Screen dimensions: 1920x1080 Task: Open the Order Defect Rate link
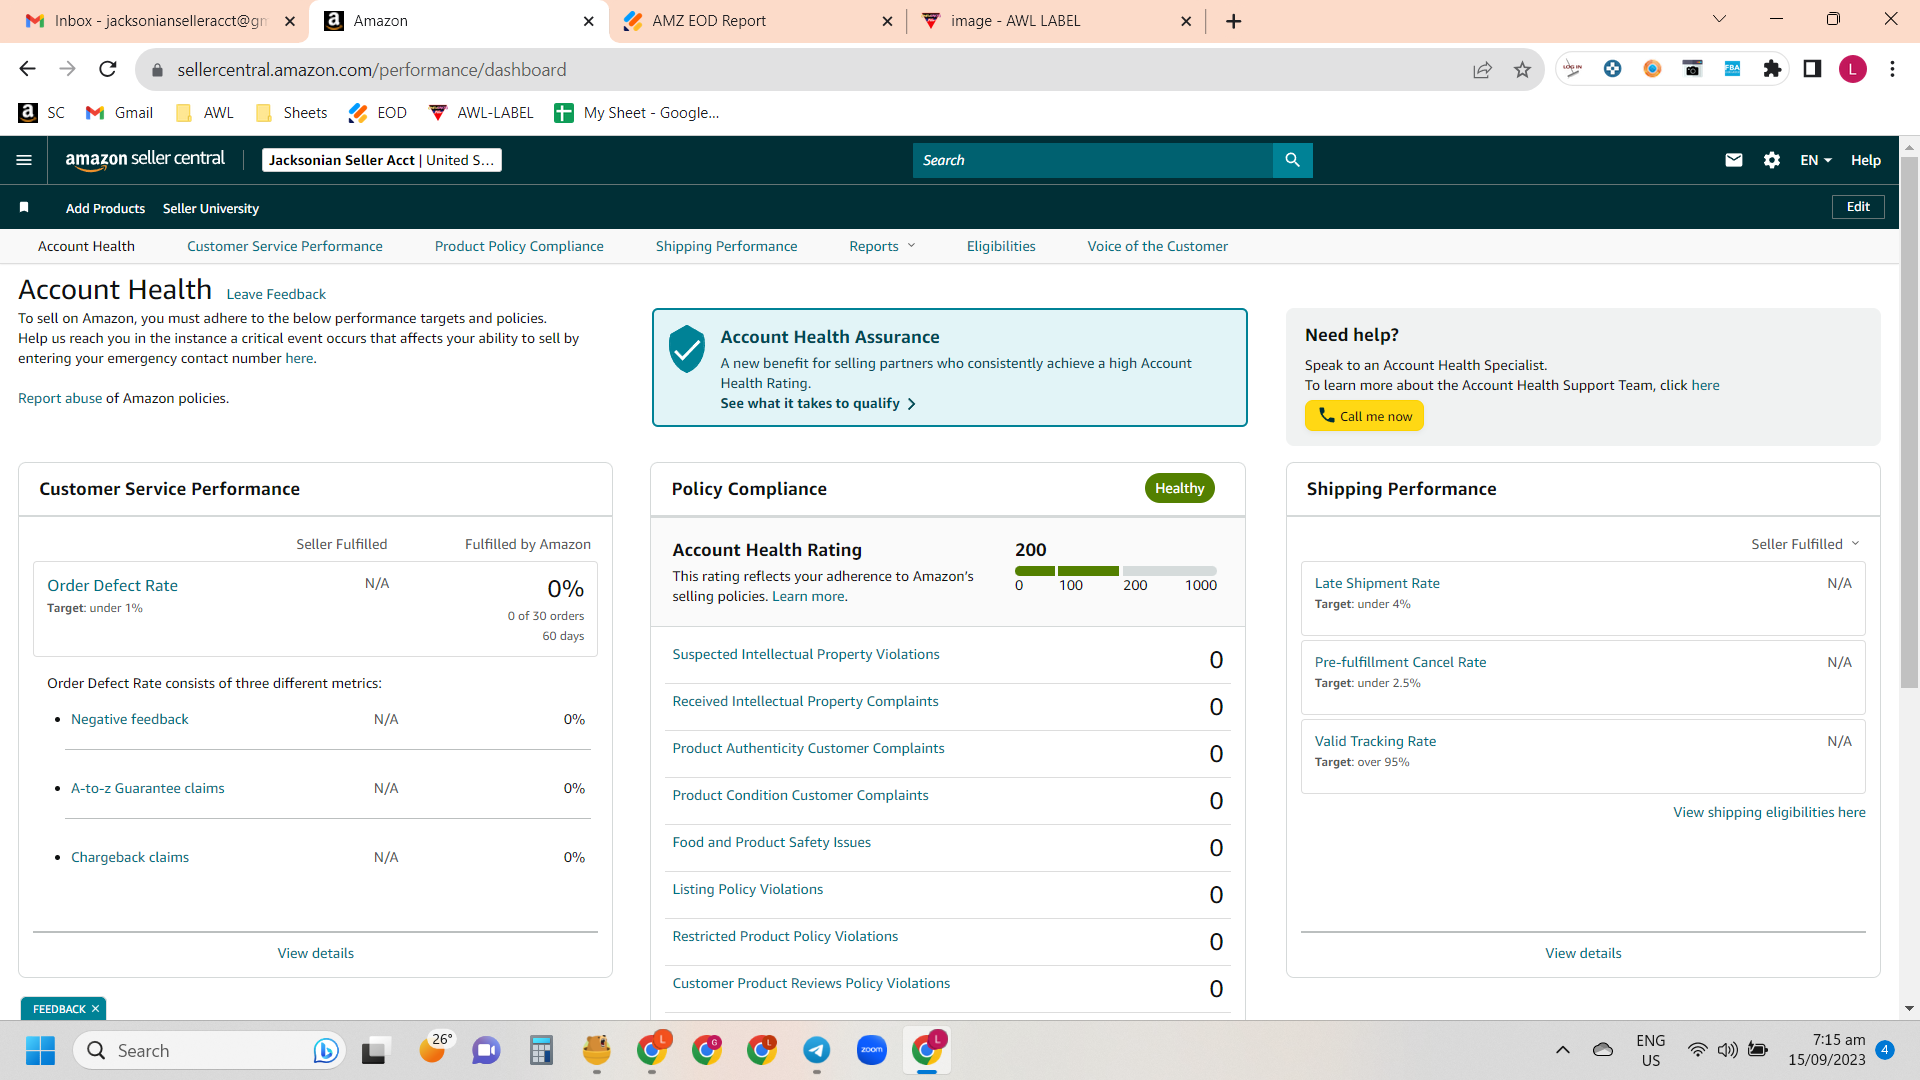coord(112,586)
